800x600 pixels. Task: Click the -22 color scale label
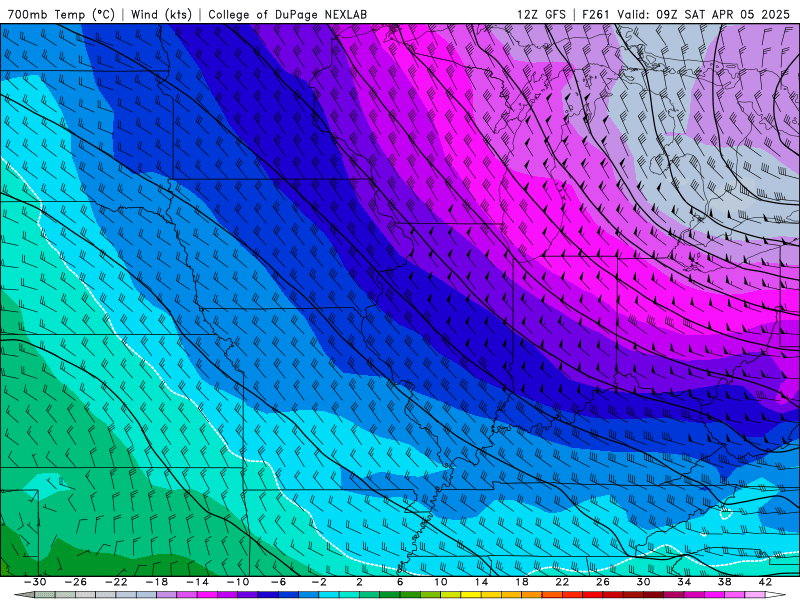click(x=116, y=582)
